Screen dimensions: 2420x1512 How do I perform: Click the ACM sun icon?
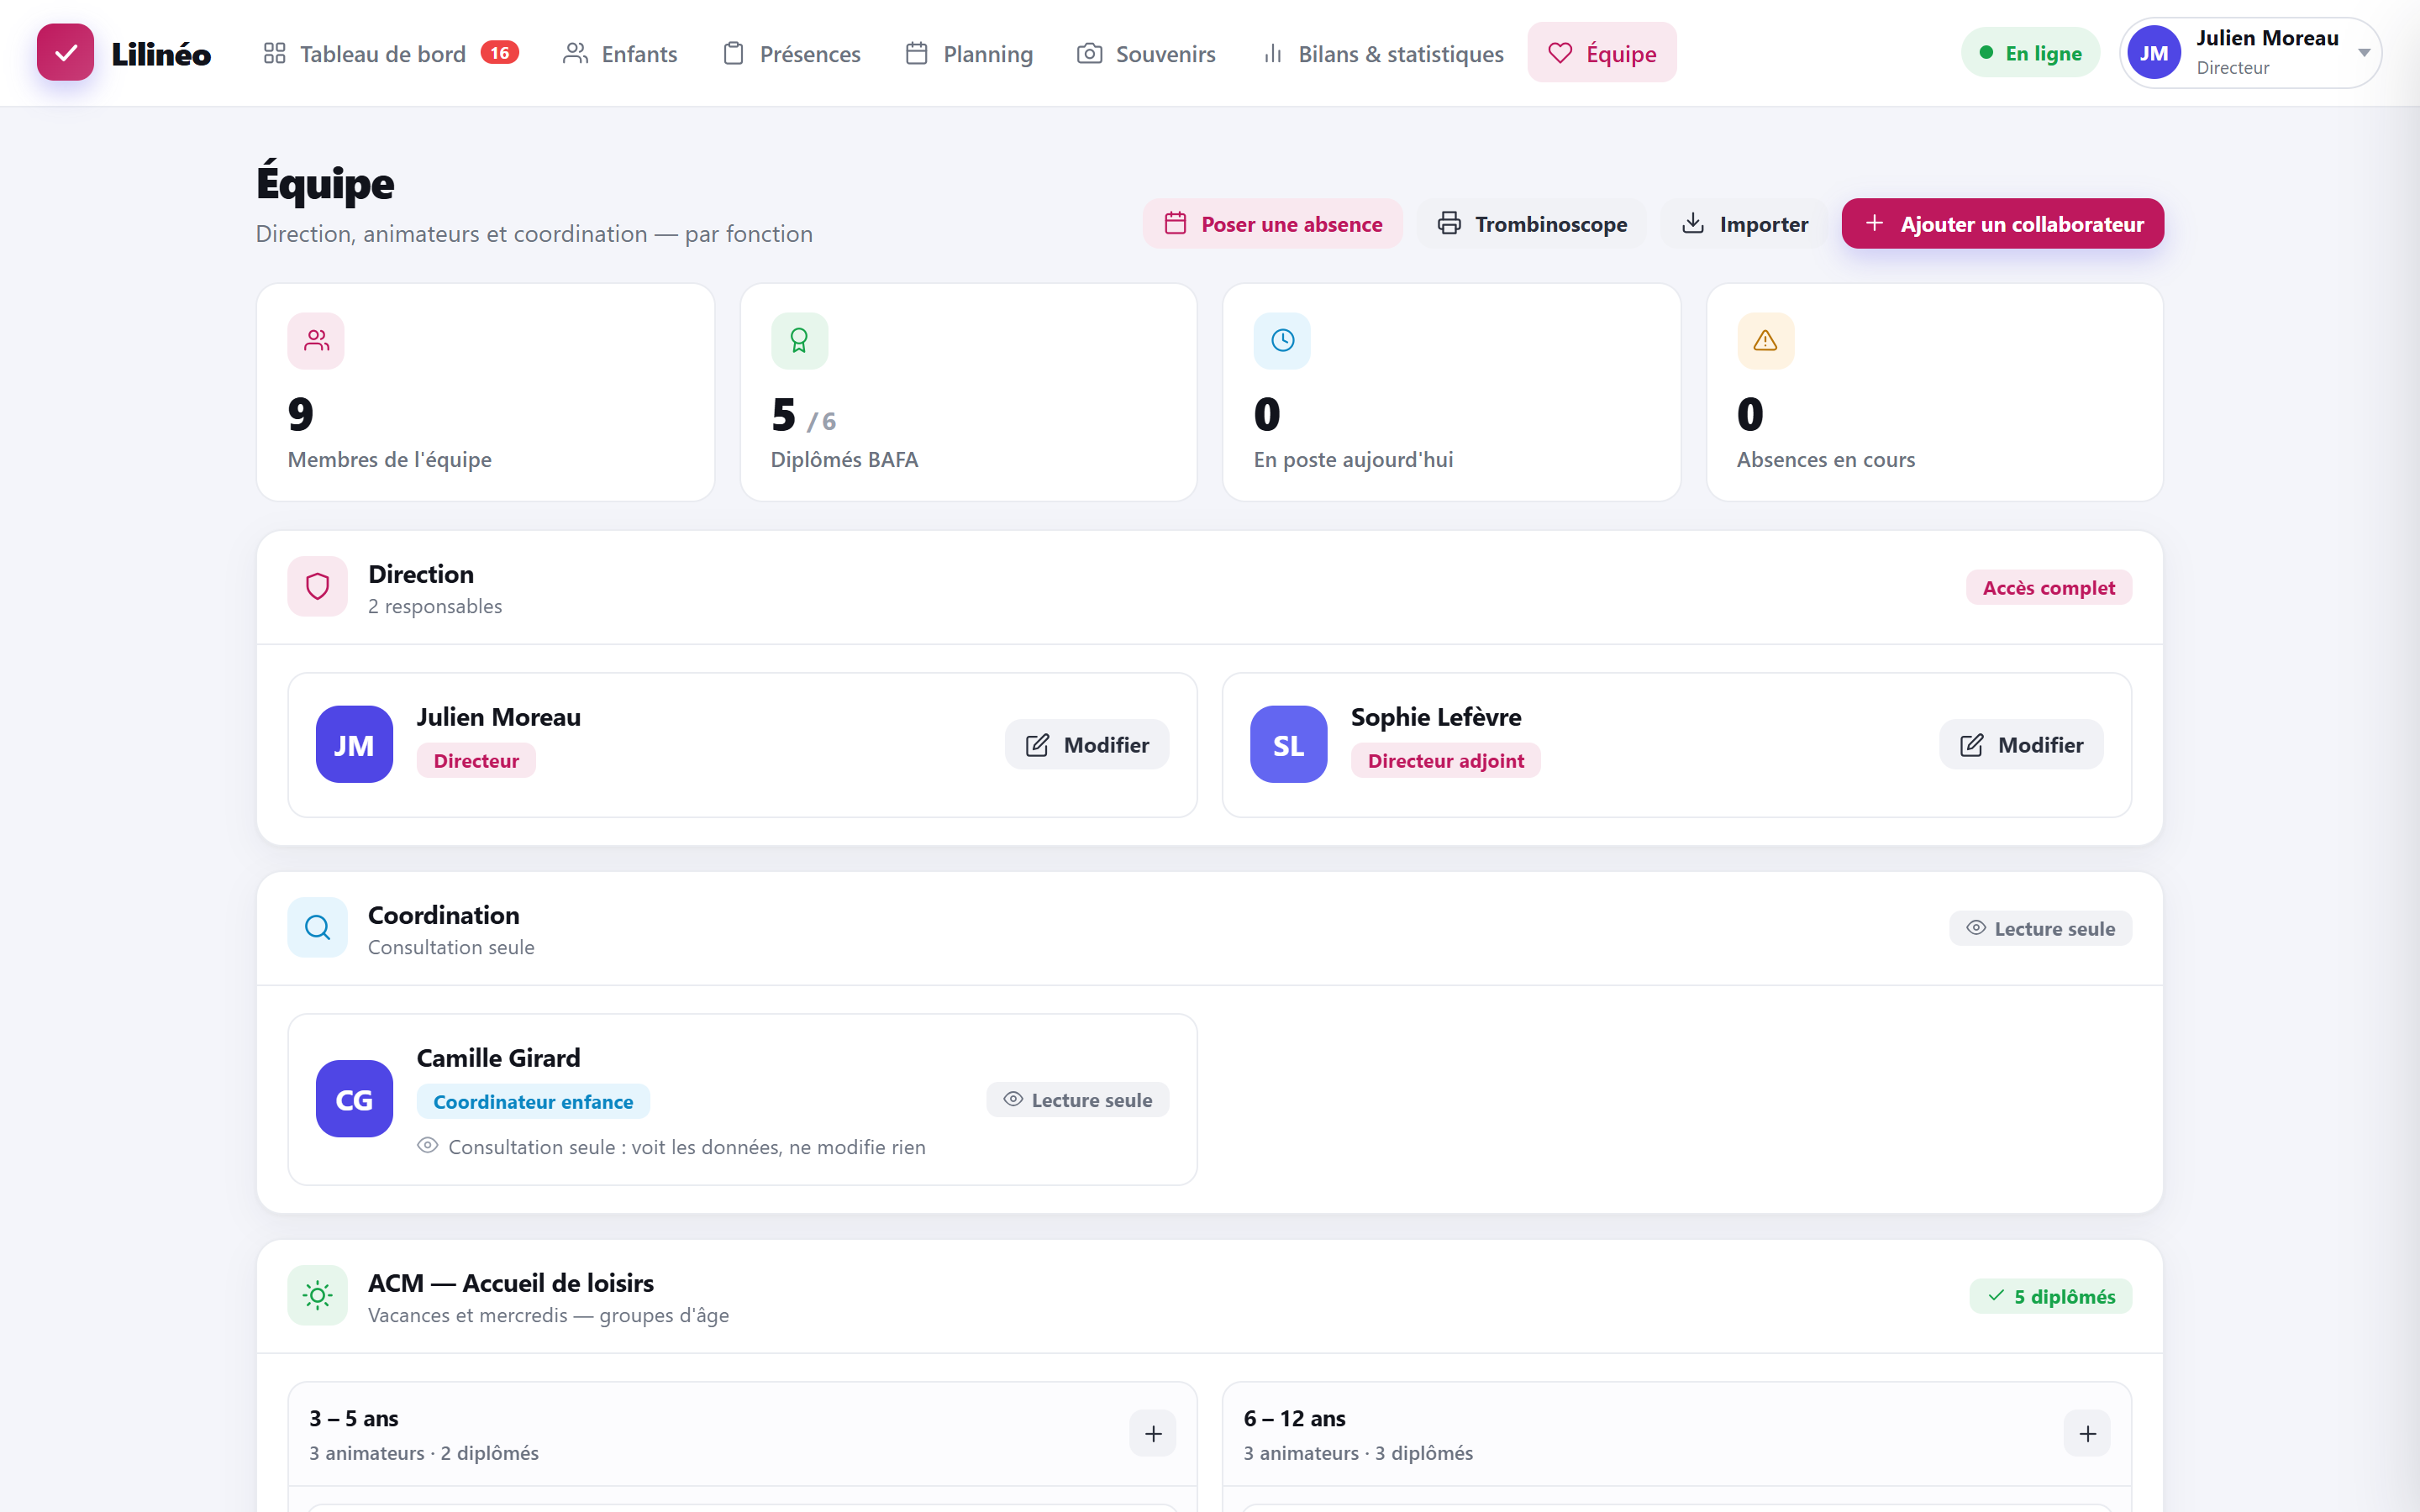(317, 1295)
